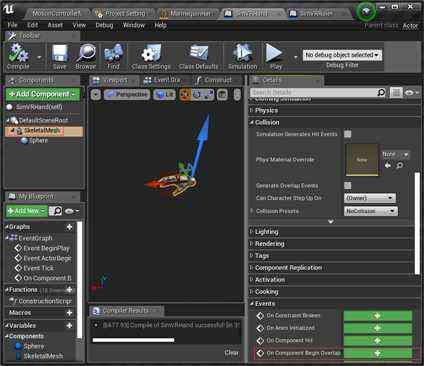This screenshot has height=366, width=424.
Task: Click the Phys Material Override thumbnail
Action: coord(362,160)
